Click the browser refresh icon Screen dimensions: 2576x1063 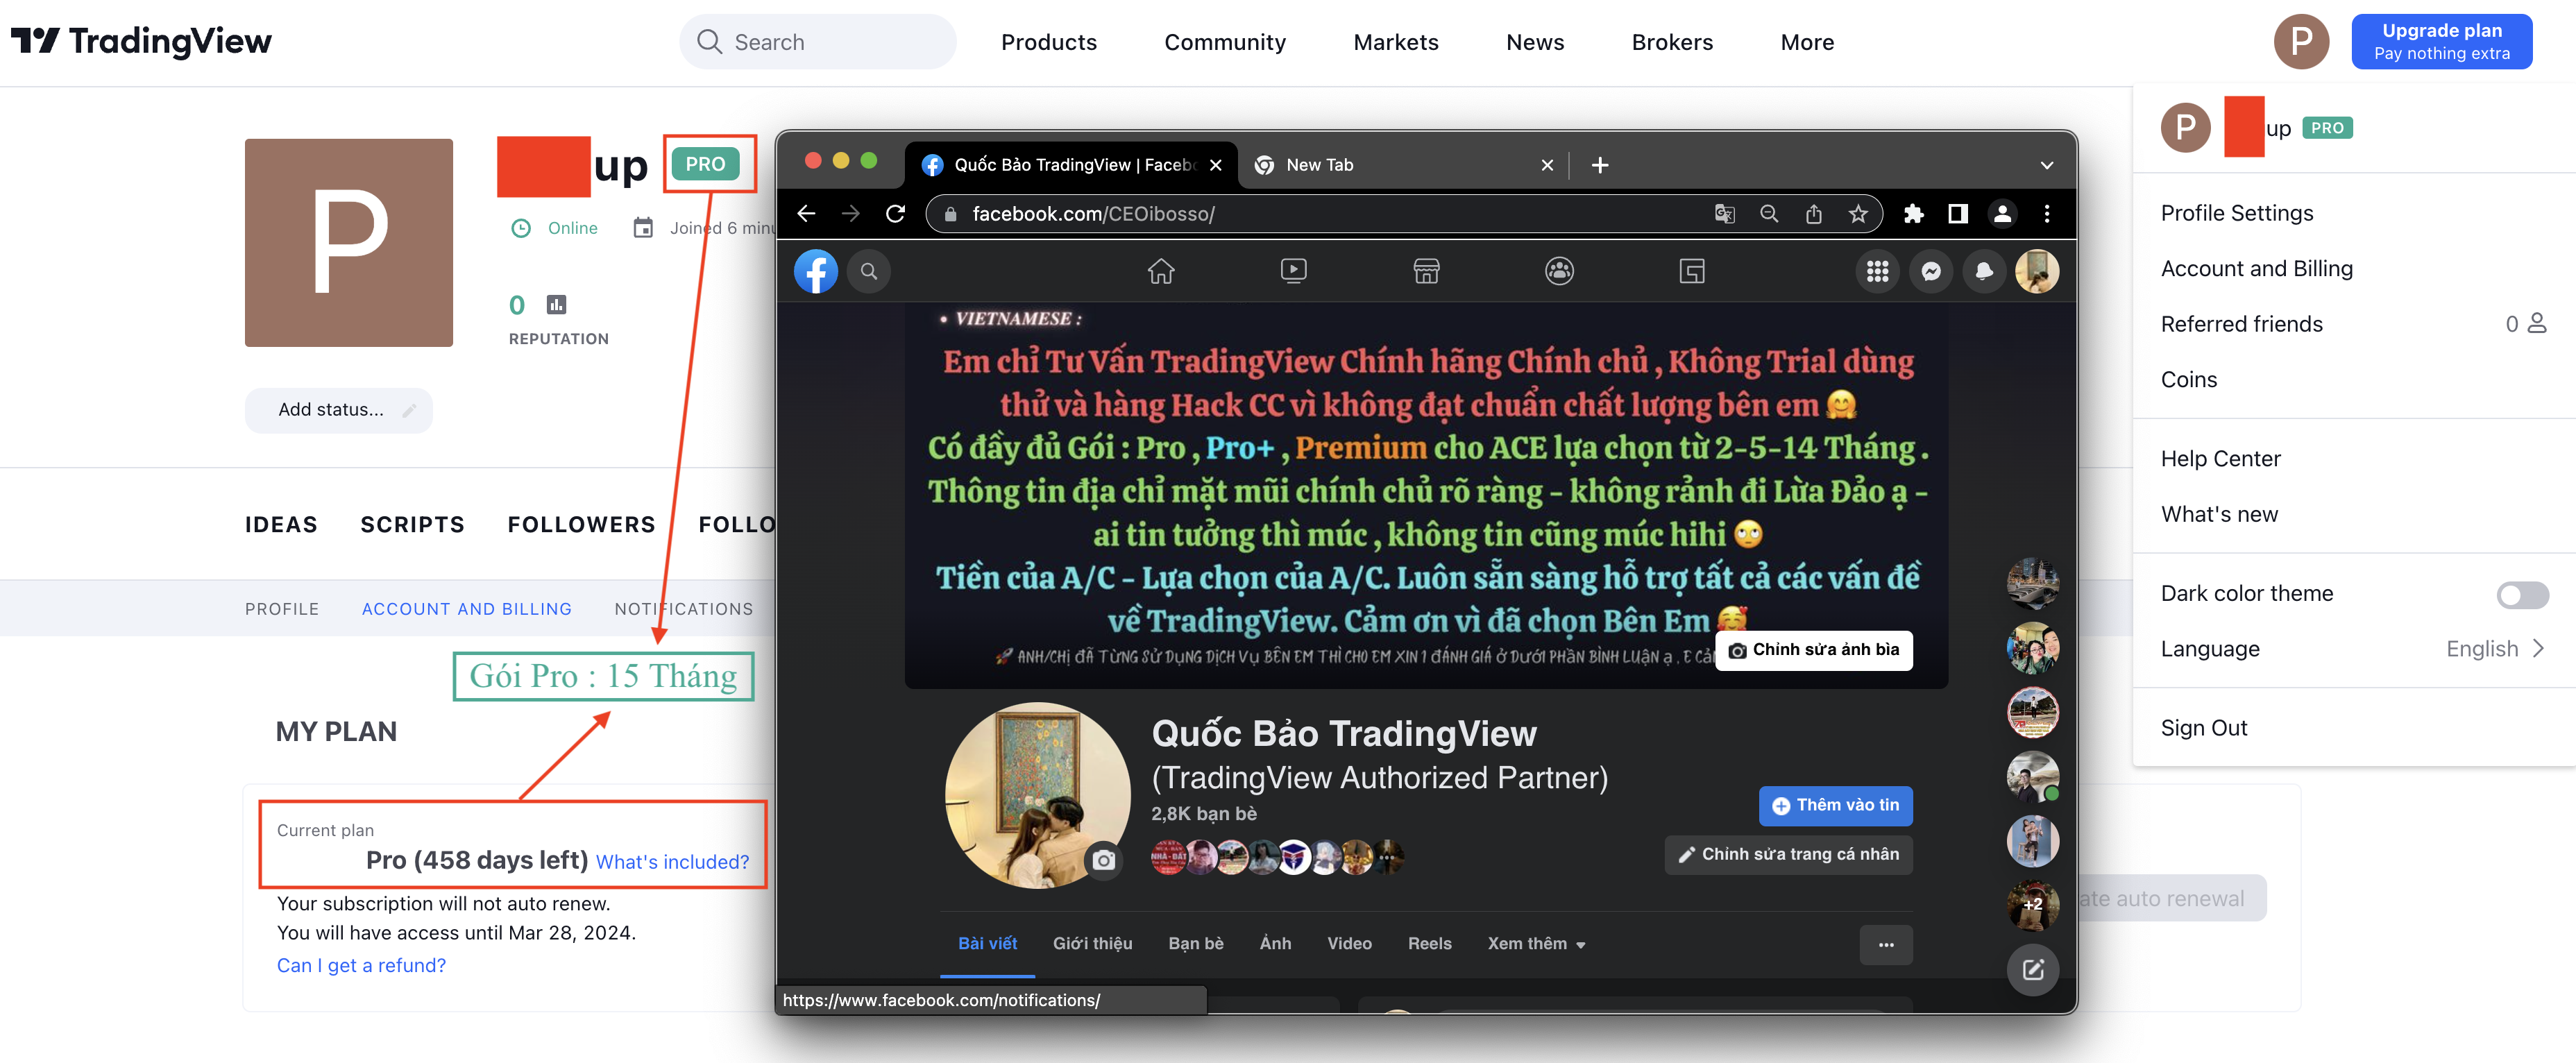[x=897, y=214]
